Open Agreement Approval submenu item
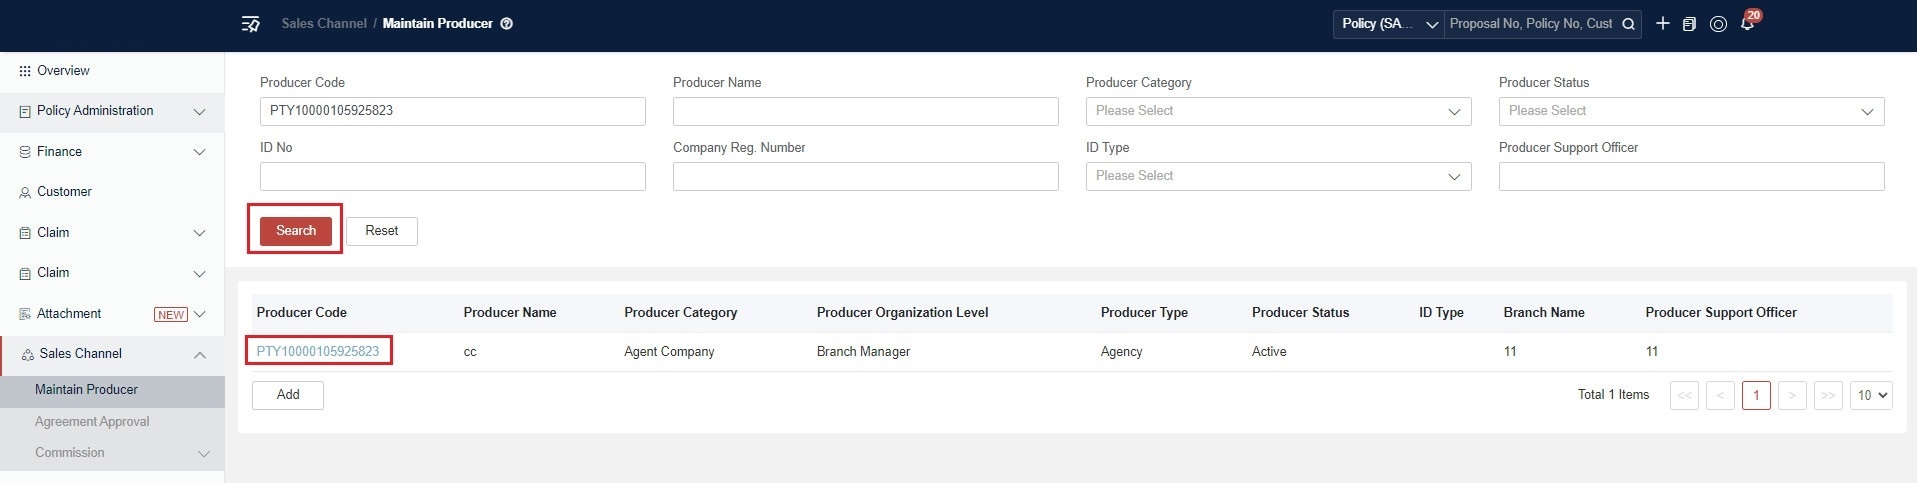Screen dimensions: 1917x483 pos(92,422)
